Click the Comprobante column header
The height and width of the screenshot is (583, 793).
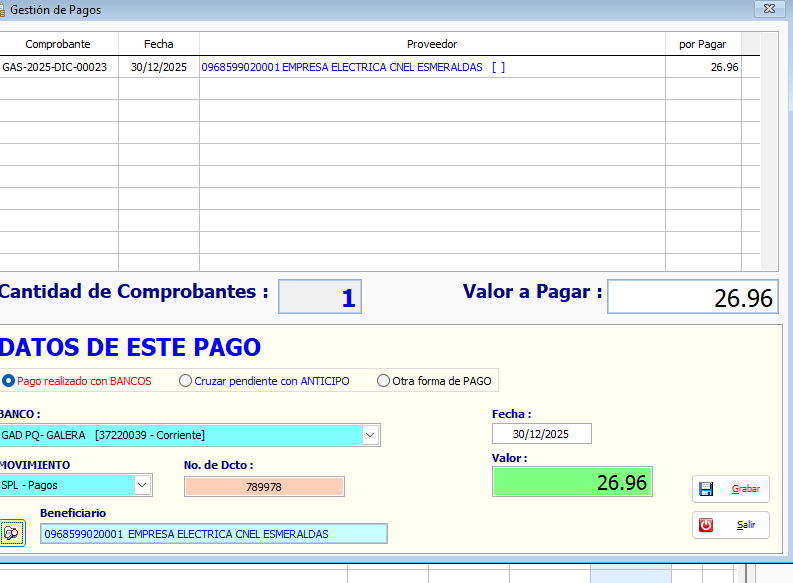pyautogui.click(x=58, y=44)
